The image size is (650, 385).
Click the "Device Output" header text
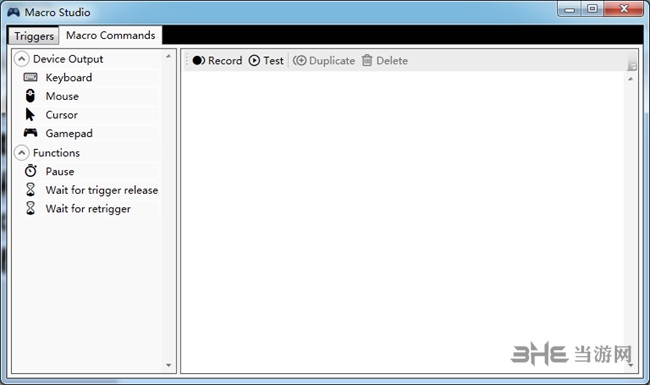tap(68, 59)
